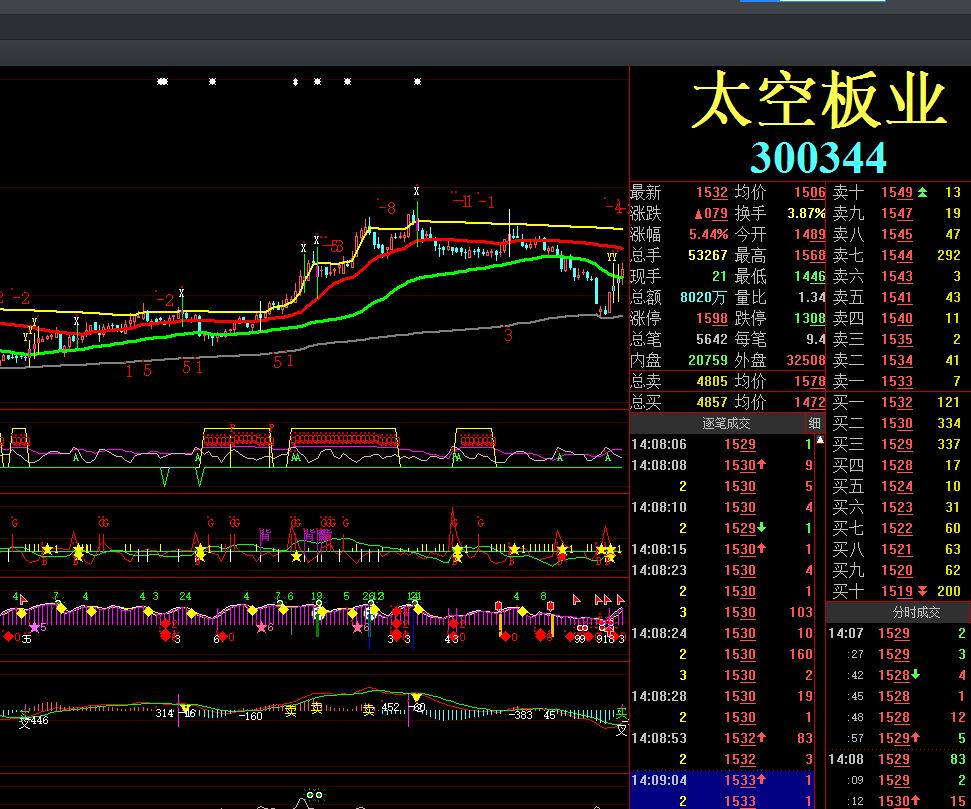This screenshot has height=809, width=971.
Task: Select the 卖十 ask price 1549
Action: (897, 192)
